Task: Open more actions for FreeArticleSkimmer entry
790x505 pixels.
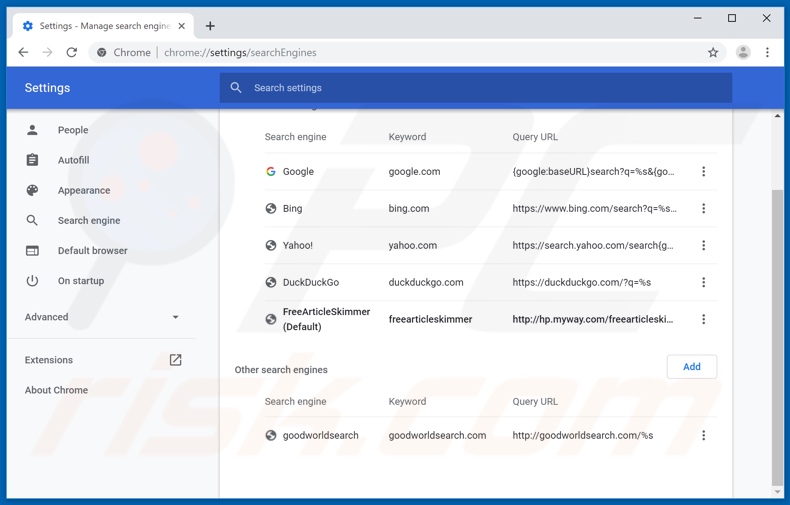Action: [x=703, y=320]
